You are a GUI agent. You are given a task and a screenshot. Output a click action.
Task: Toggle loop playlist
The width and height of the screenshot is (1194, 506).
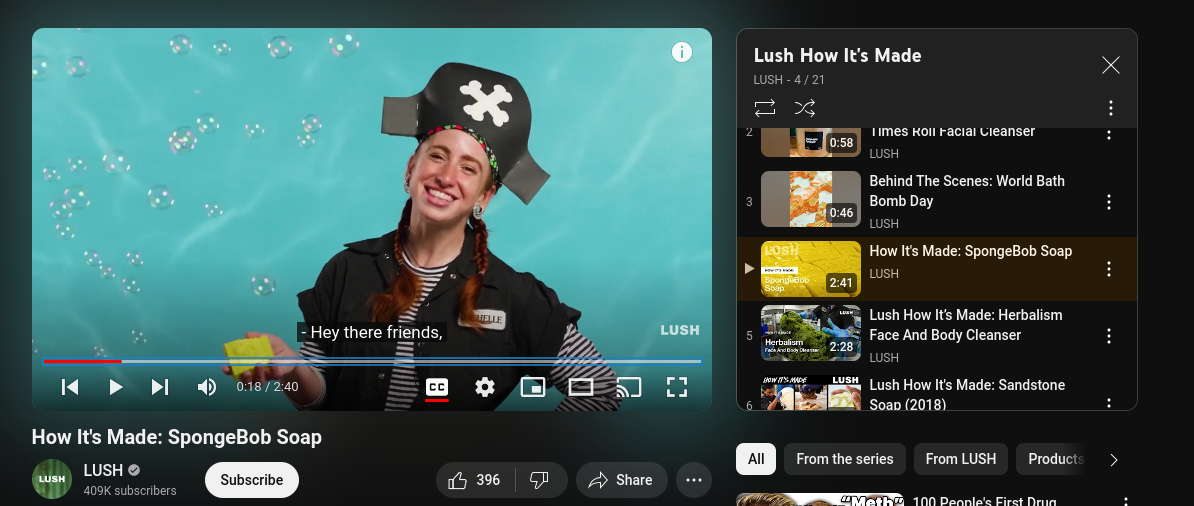click(765, 108)
